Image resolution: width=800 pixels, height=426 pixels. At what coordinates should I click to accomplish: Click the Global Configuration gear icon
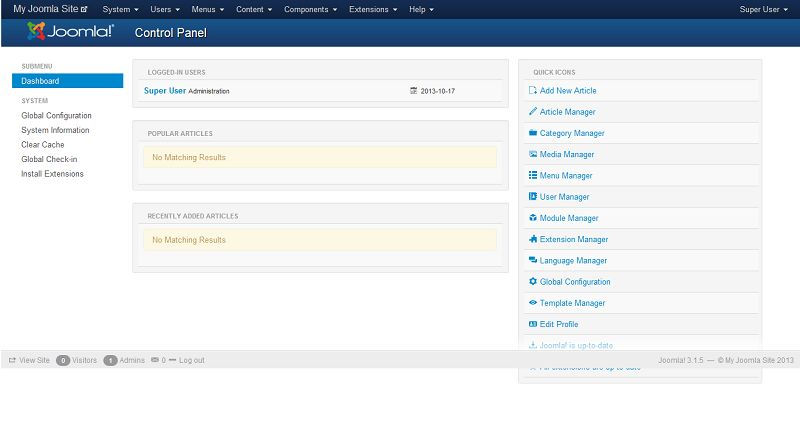click(532, 282)
